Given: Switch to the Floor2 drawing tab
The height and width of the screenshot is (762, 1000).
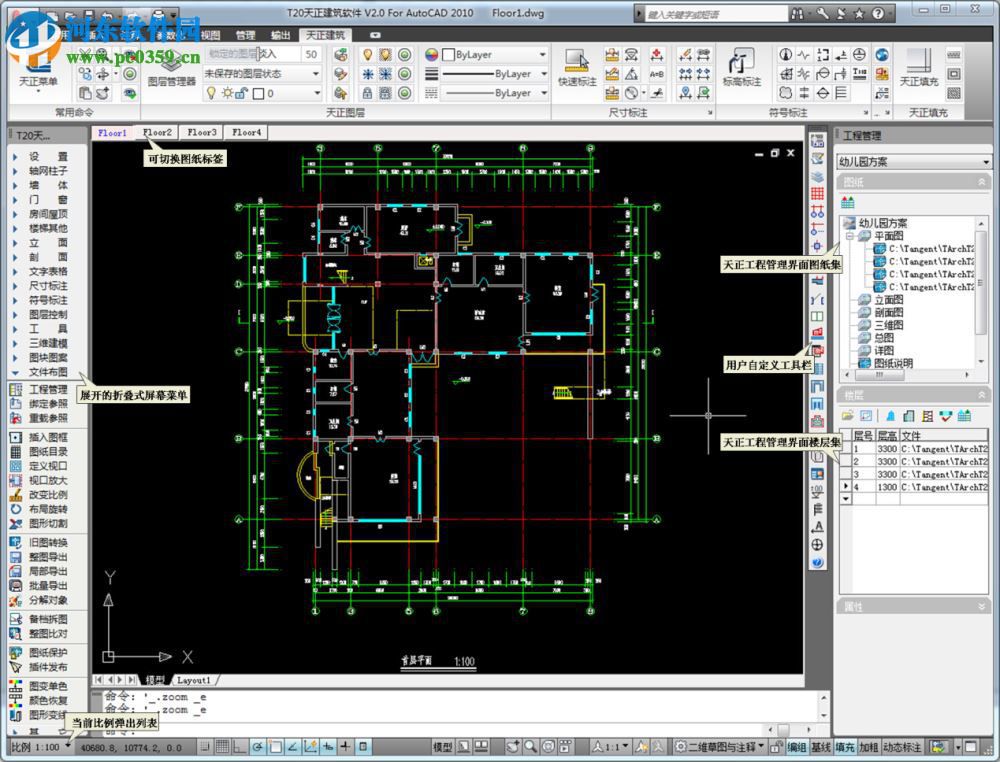Looking at the screenshot, I should point(157,131).
